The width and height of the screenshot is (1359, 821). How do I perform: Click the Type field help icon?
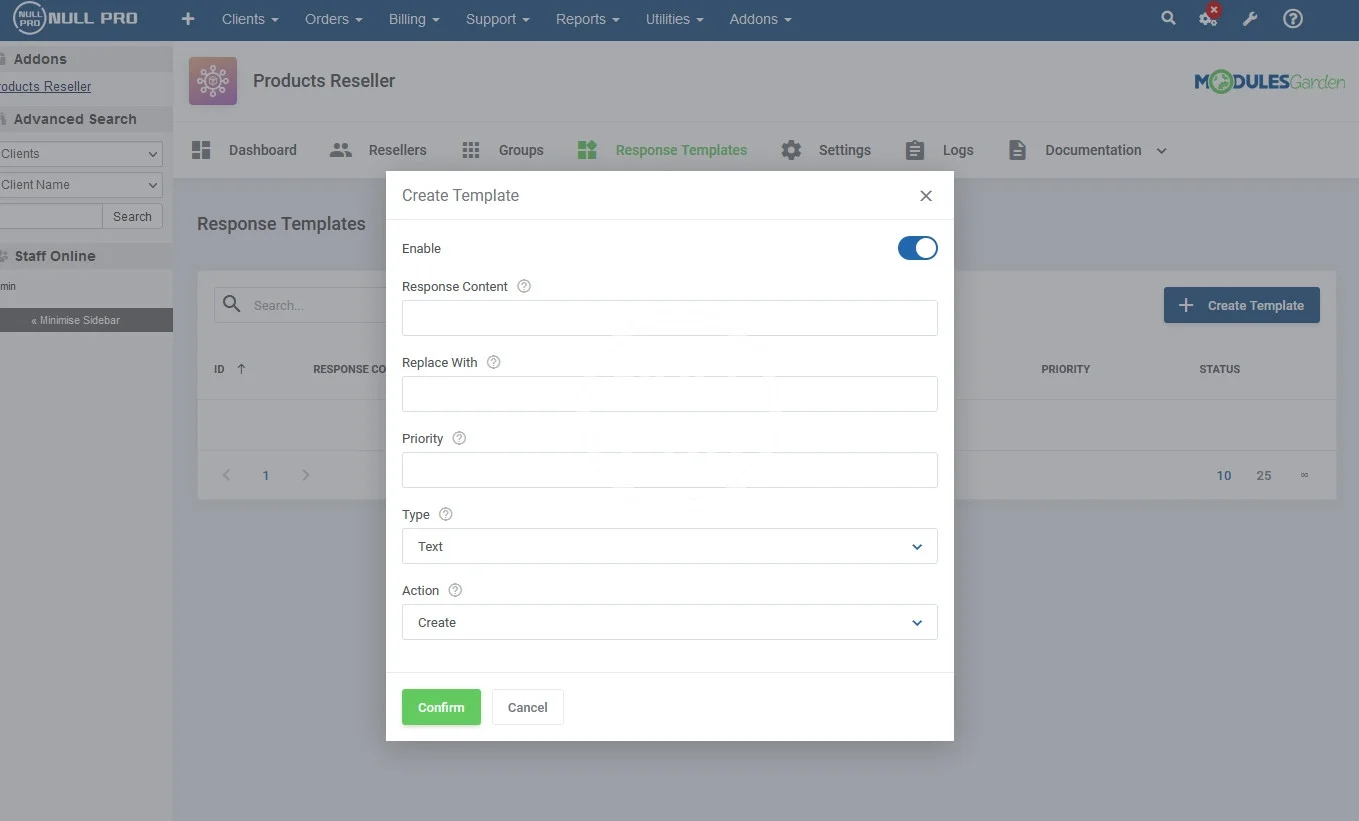446,514
